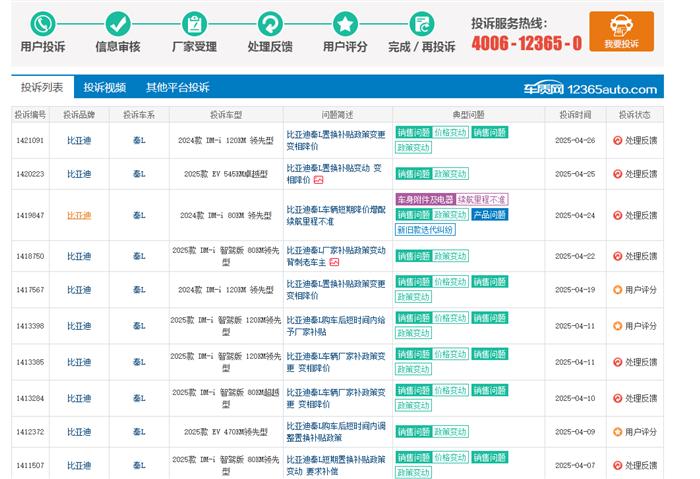Click 续航里程不准 tag in row 1419847
The image size is (700, 479).
tap(481, 199)
